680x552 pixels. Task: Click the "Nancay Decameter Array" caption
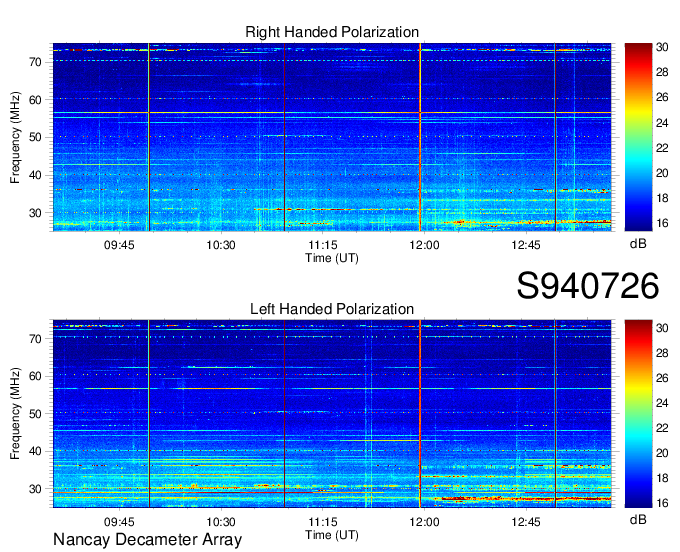147,540
